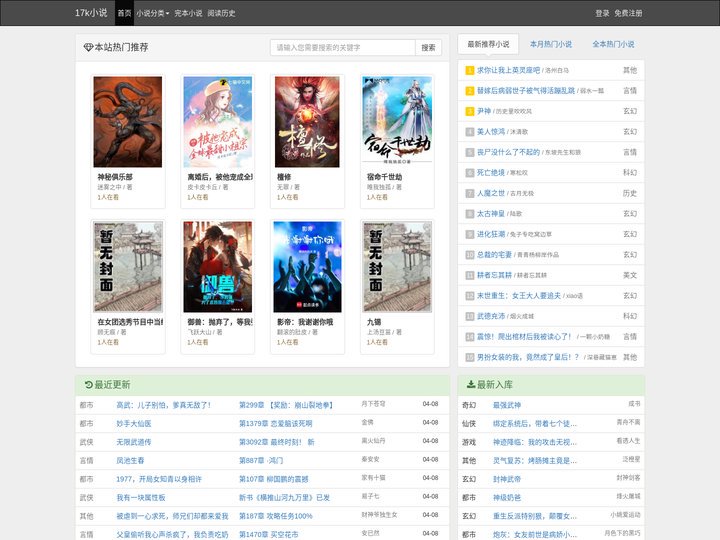This screenshot has height=540, width=720.
Task: Open 神迹降临:我的攻击无视… entry
Action: point(535,442)
